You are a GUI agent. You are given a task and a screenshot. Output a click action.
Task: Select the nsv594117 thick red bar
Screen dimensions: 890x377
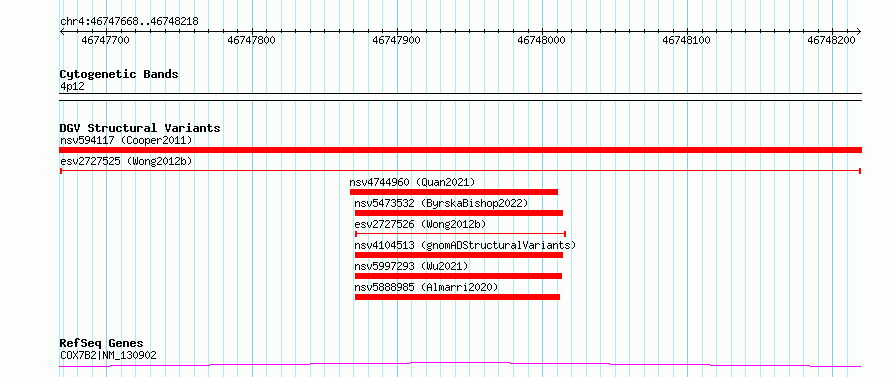460,150
